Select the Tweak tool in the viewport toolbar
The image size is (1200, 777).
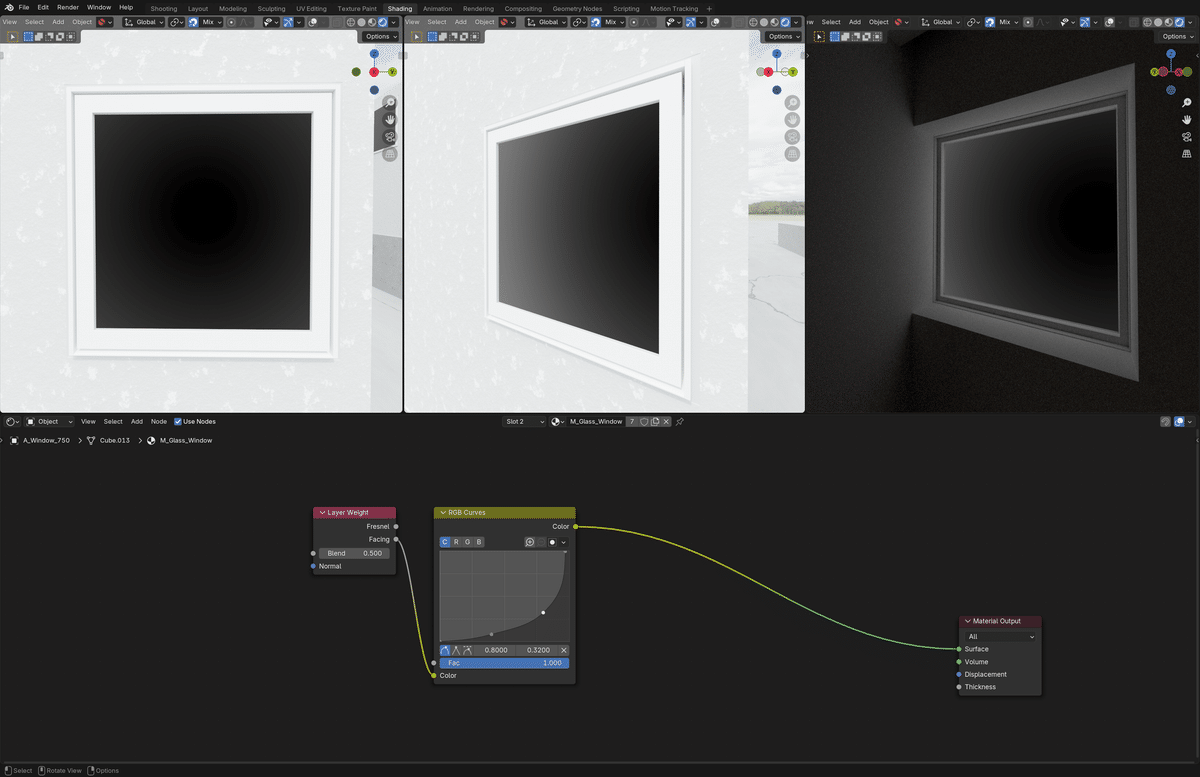pyautogui.click(x=11, y=37)
